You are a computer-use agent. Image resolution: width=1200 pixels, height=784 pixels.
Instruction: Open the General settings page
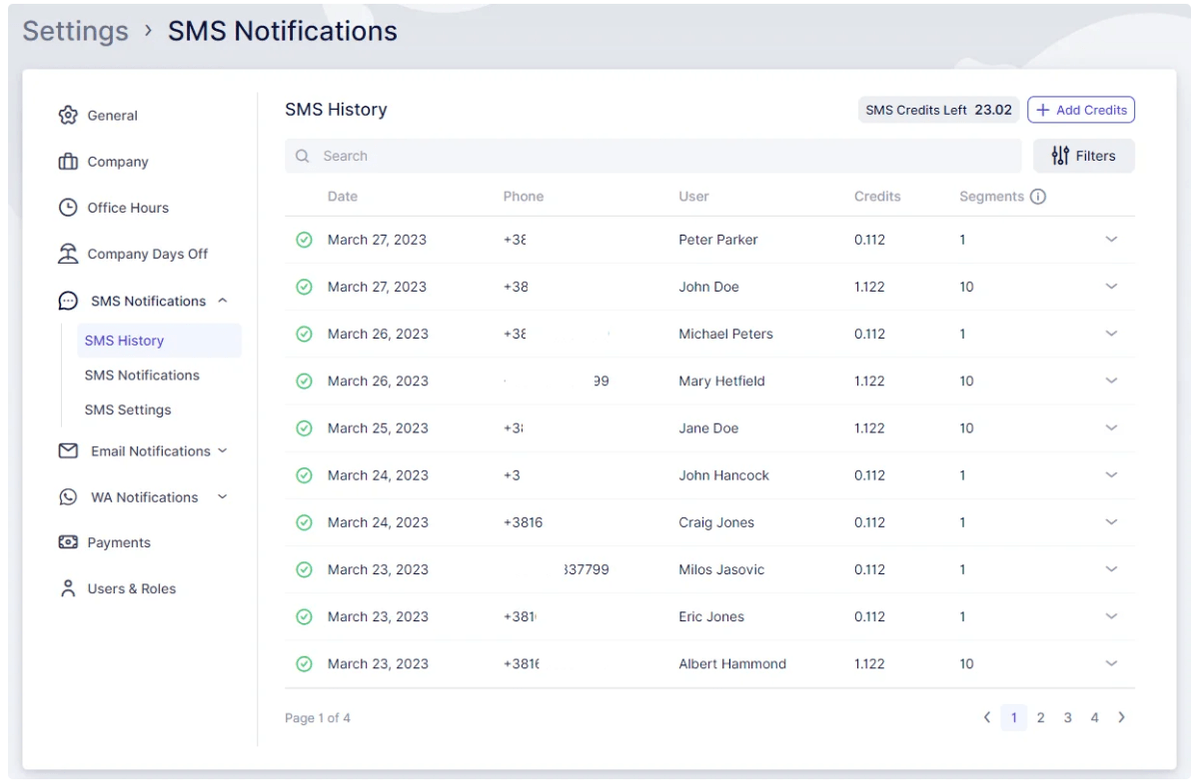[x=112, y=116]
